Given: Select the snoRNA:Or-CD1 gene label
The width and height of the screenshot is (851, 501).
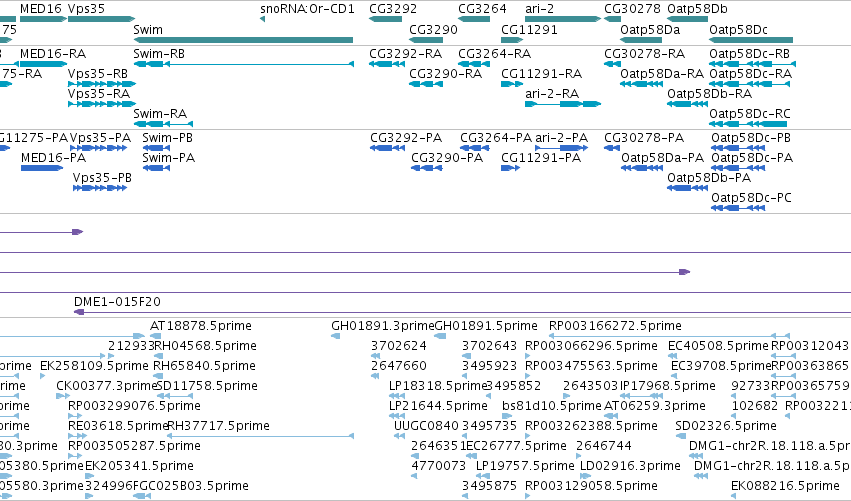Looking at the screenshot, I should [x=307, y=9].
